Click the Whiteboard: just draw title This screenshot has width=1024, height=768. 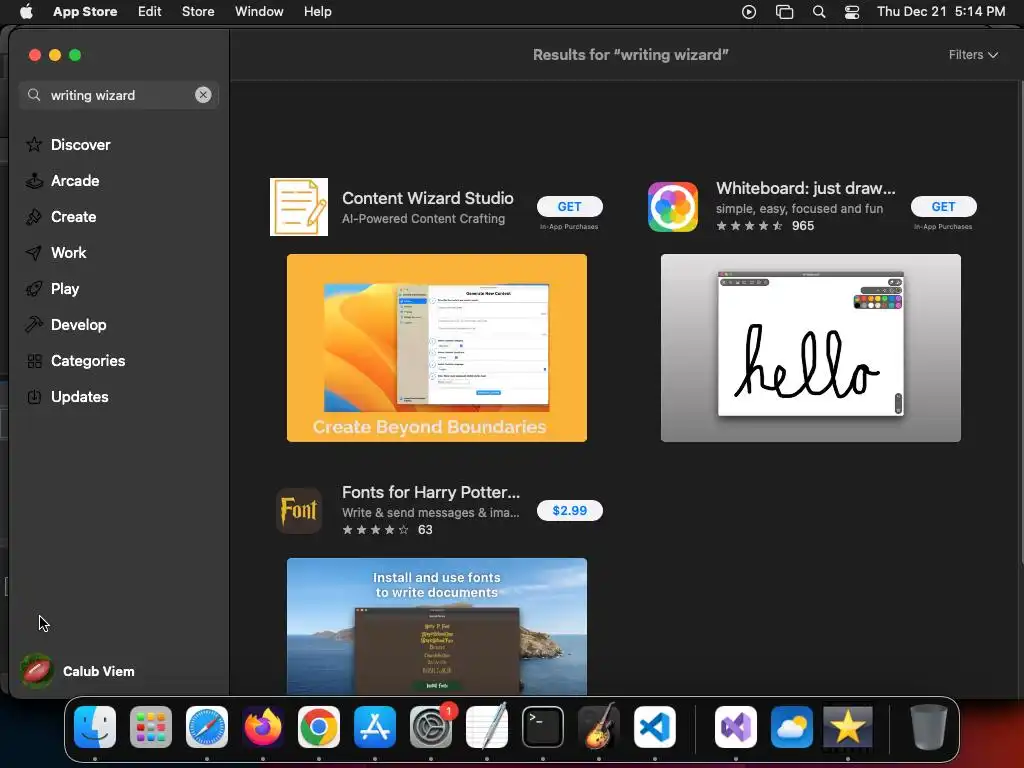805,188
